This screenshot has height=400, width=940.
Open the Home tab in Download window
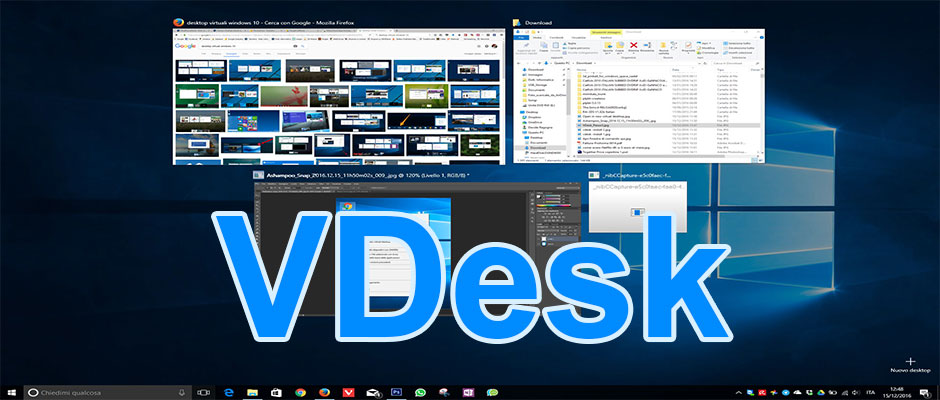537,38
